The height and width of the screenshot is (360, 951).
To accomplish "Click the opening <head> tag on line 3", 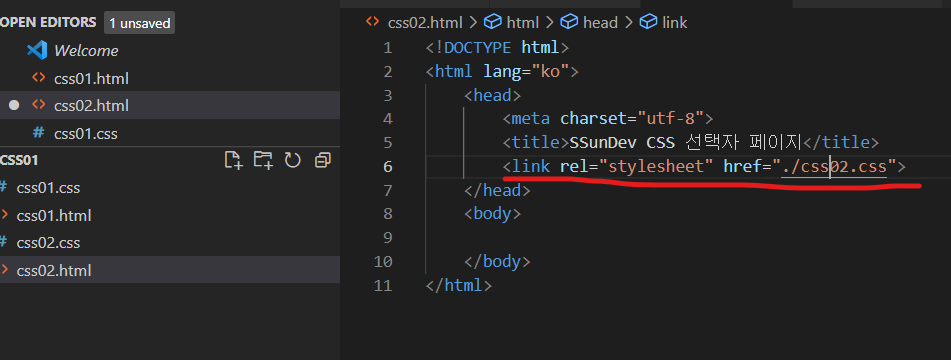I will (x=492, y=95).
